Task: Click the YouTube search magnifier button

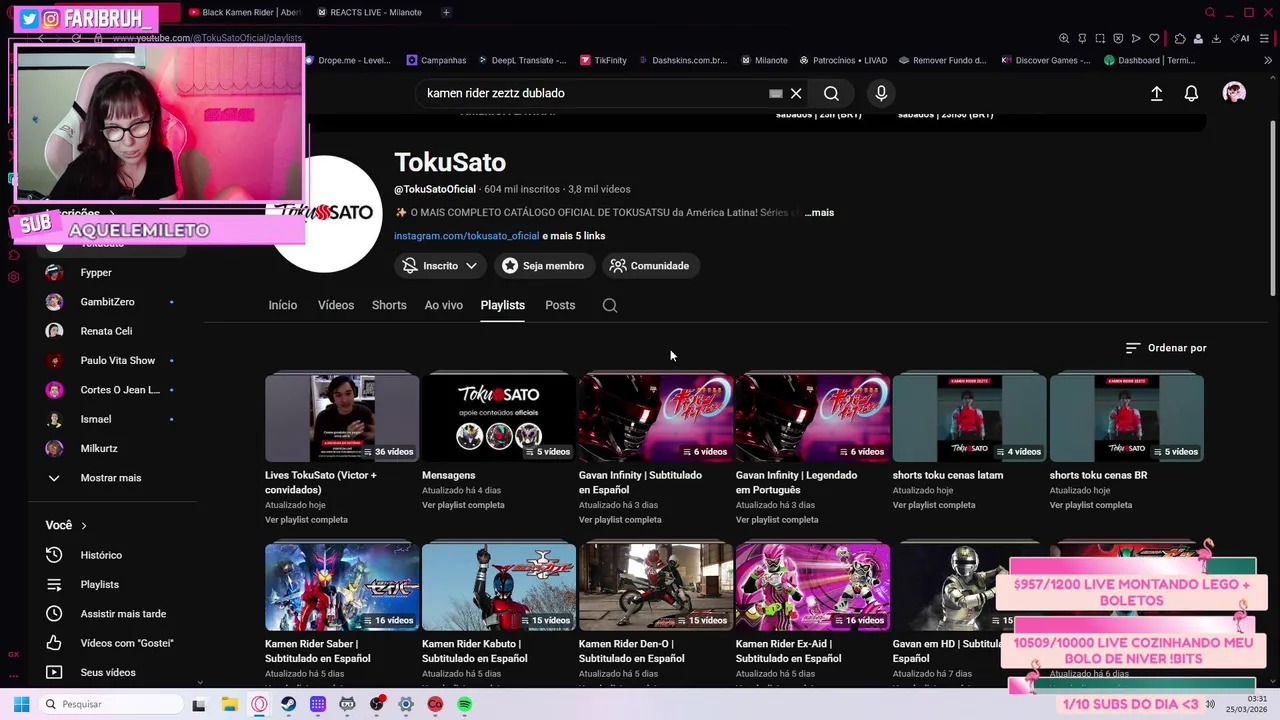Action: pos(831,93)
